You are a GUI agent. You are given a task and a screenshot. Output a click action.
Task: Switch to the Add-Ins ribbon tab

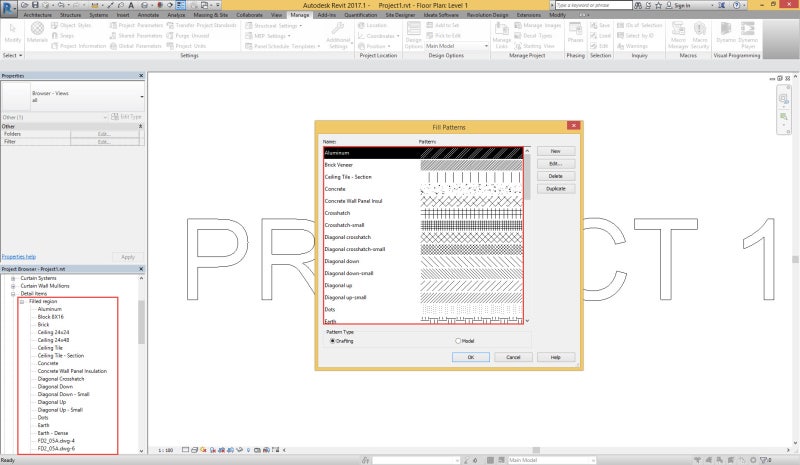[327, 15]
